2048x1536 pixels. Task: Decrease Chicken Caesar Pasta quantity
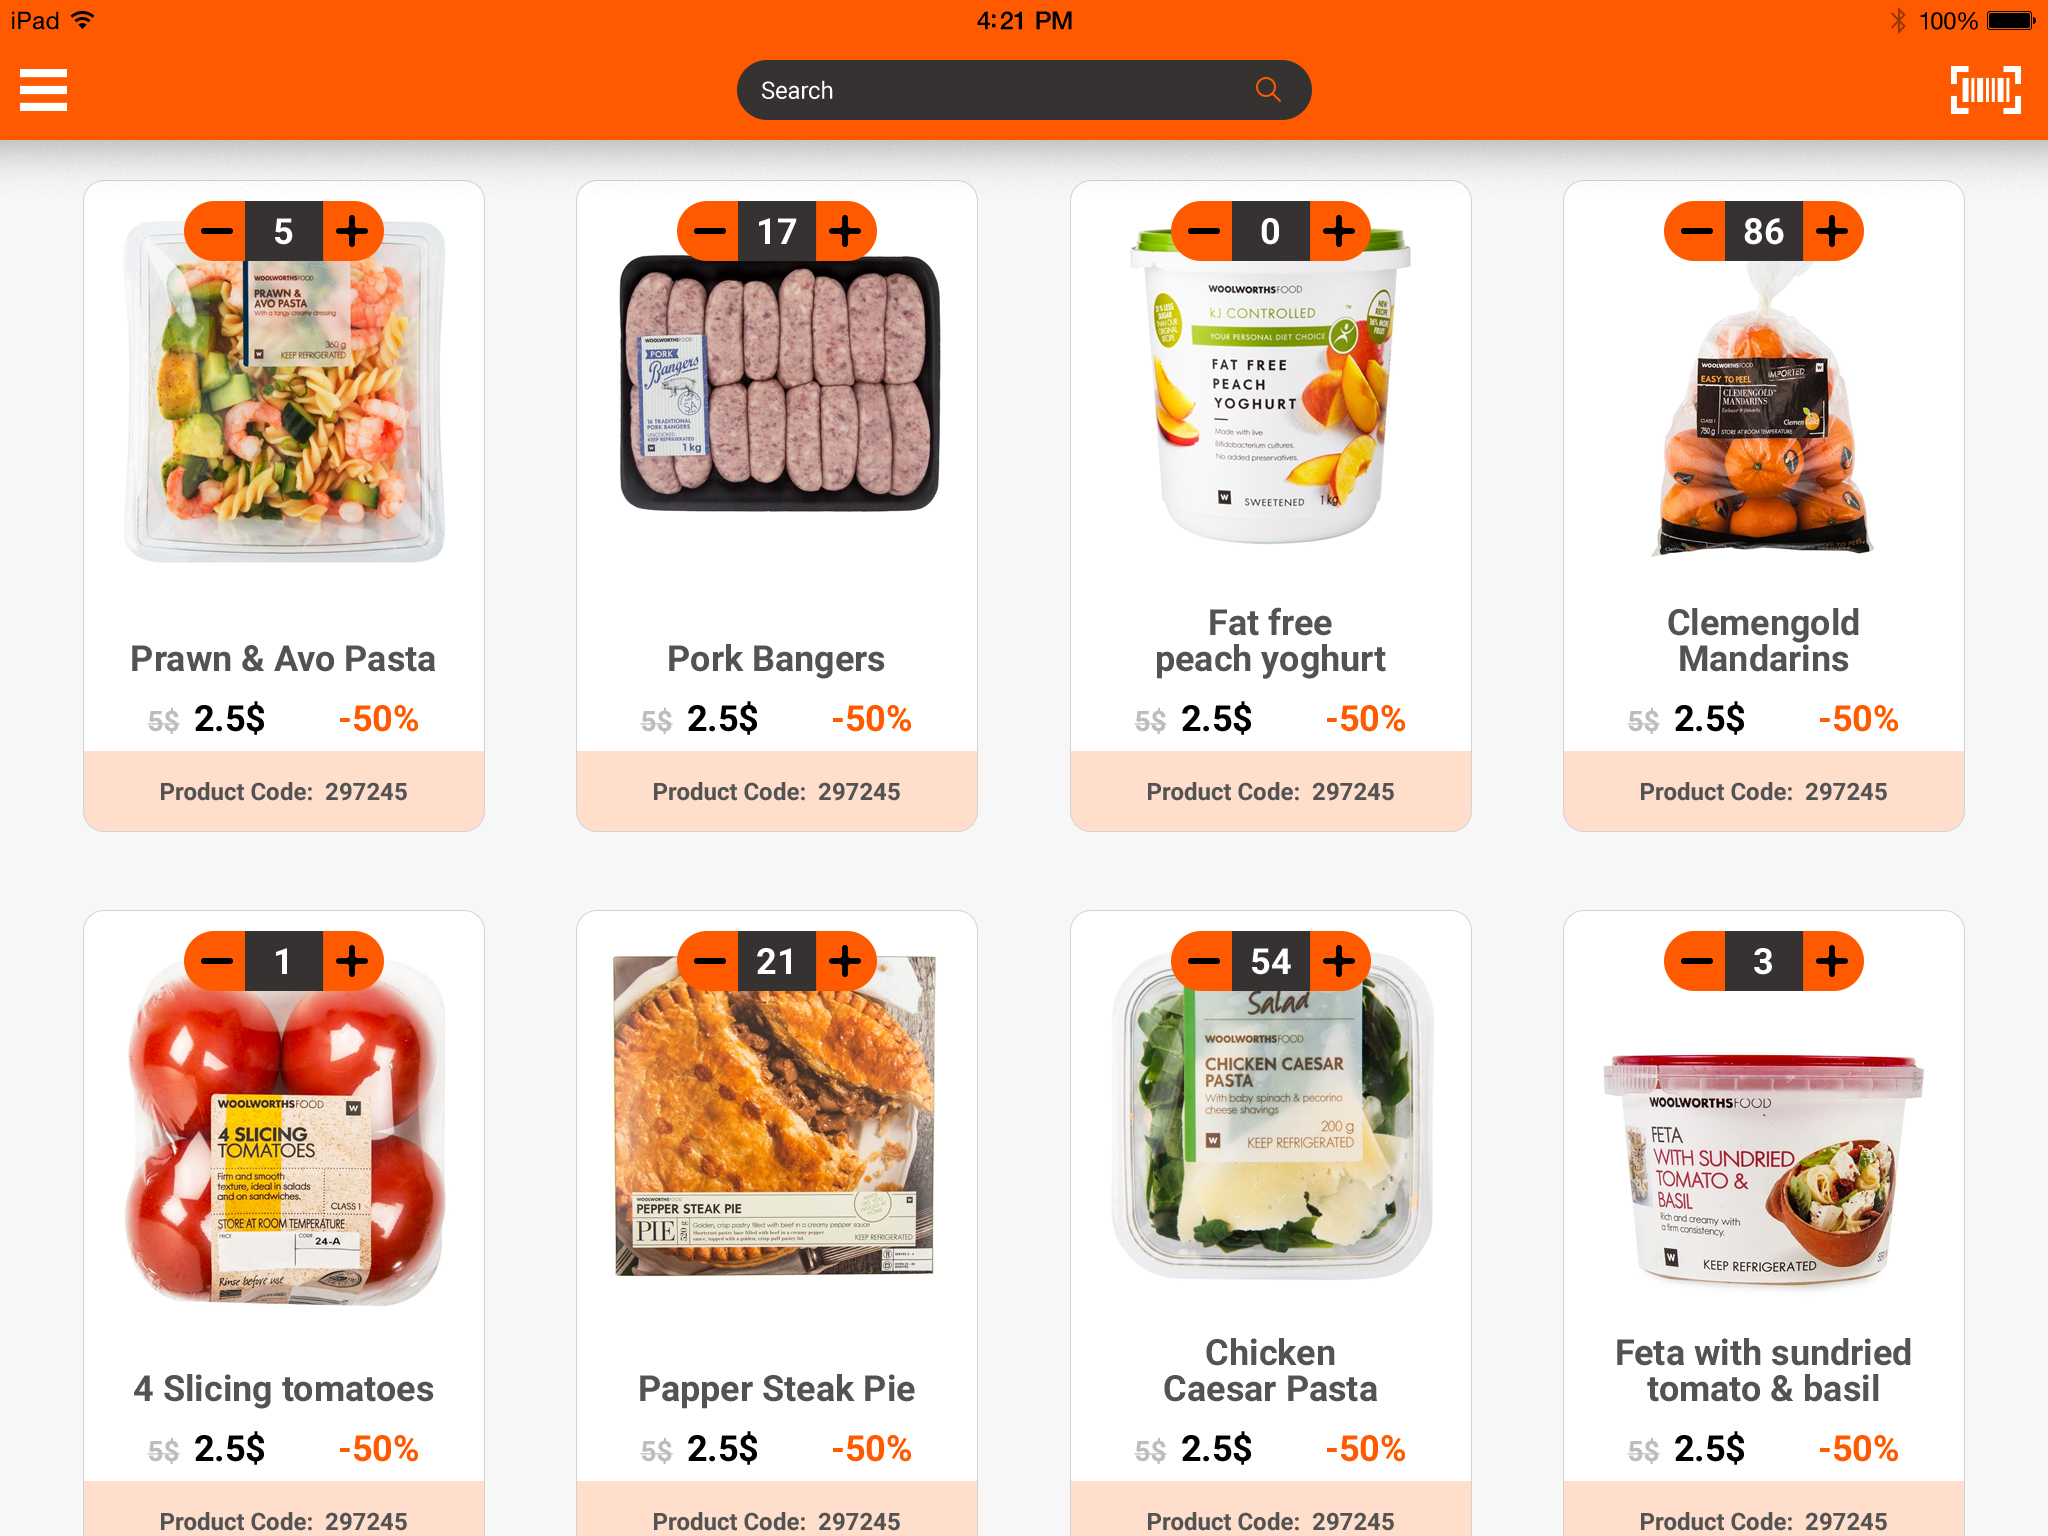click(x=1203, y=961)
